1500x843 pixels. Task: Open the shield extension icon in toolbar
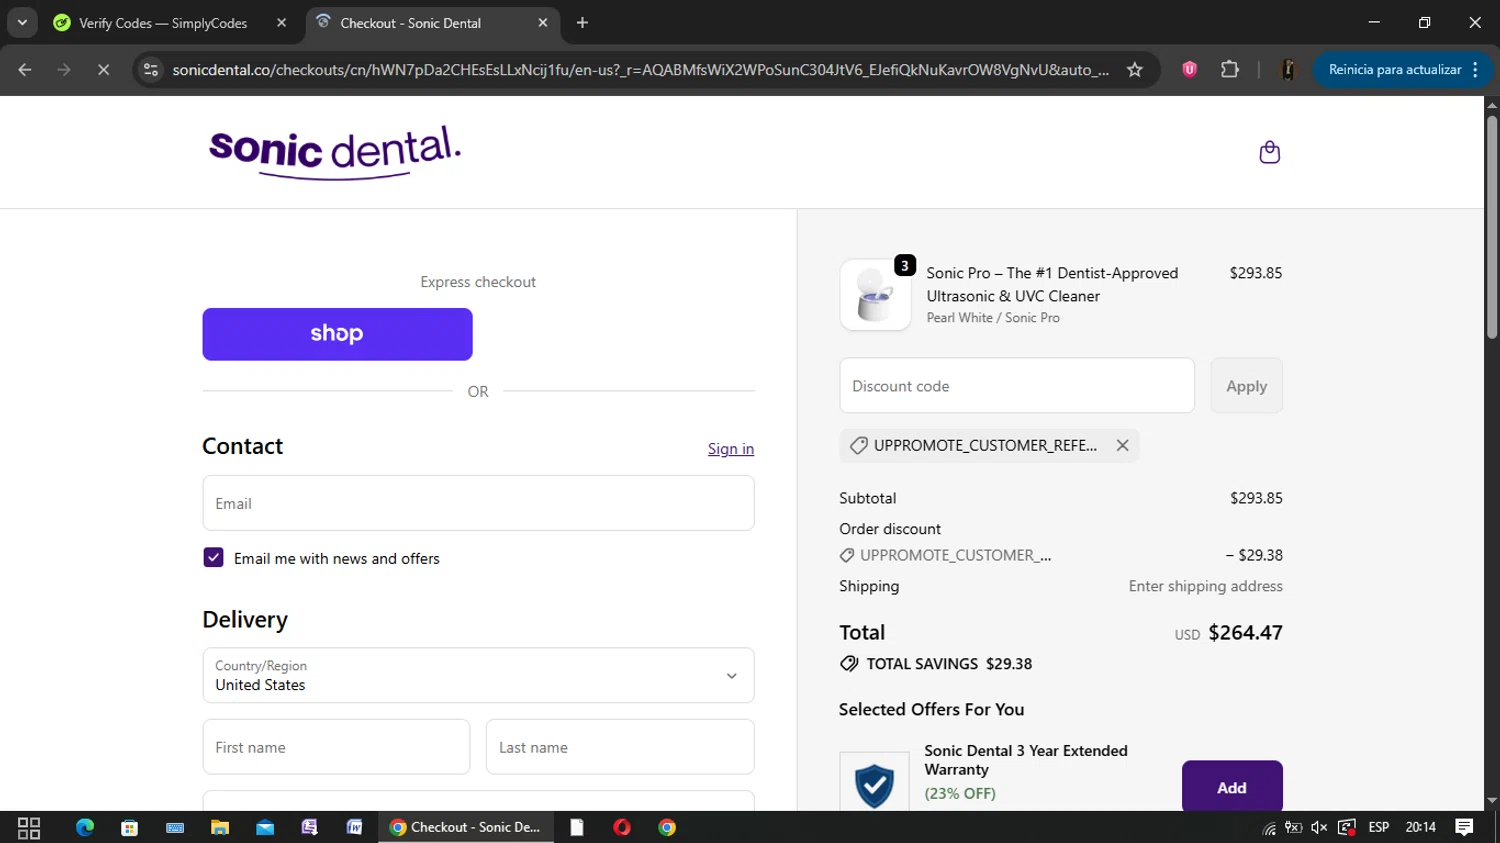(x=1189, y=70)
